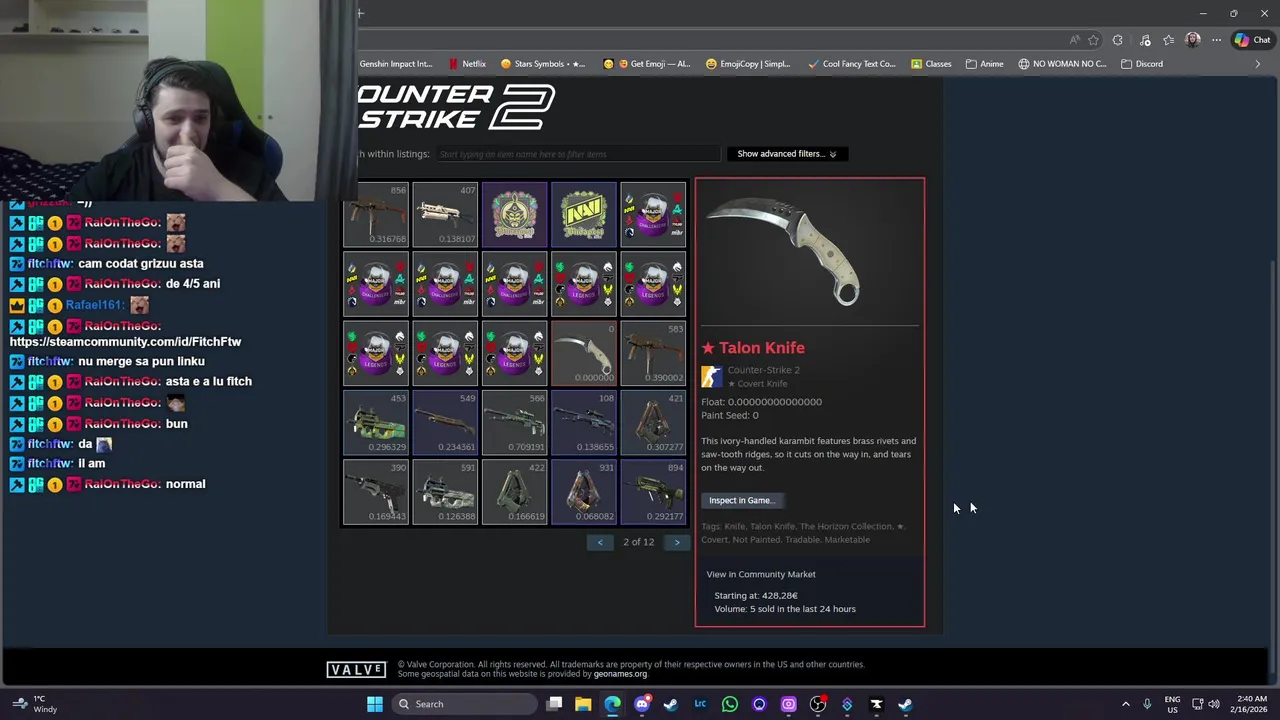Image resolution: width=1280 pixels, height=720 pixels.
Task: Show more bookmarks overflow chevron
Action: point(1257,64)
